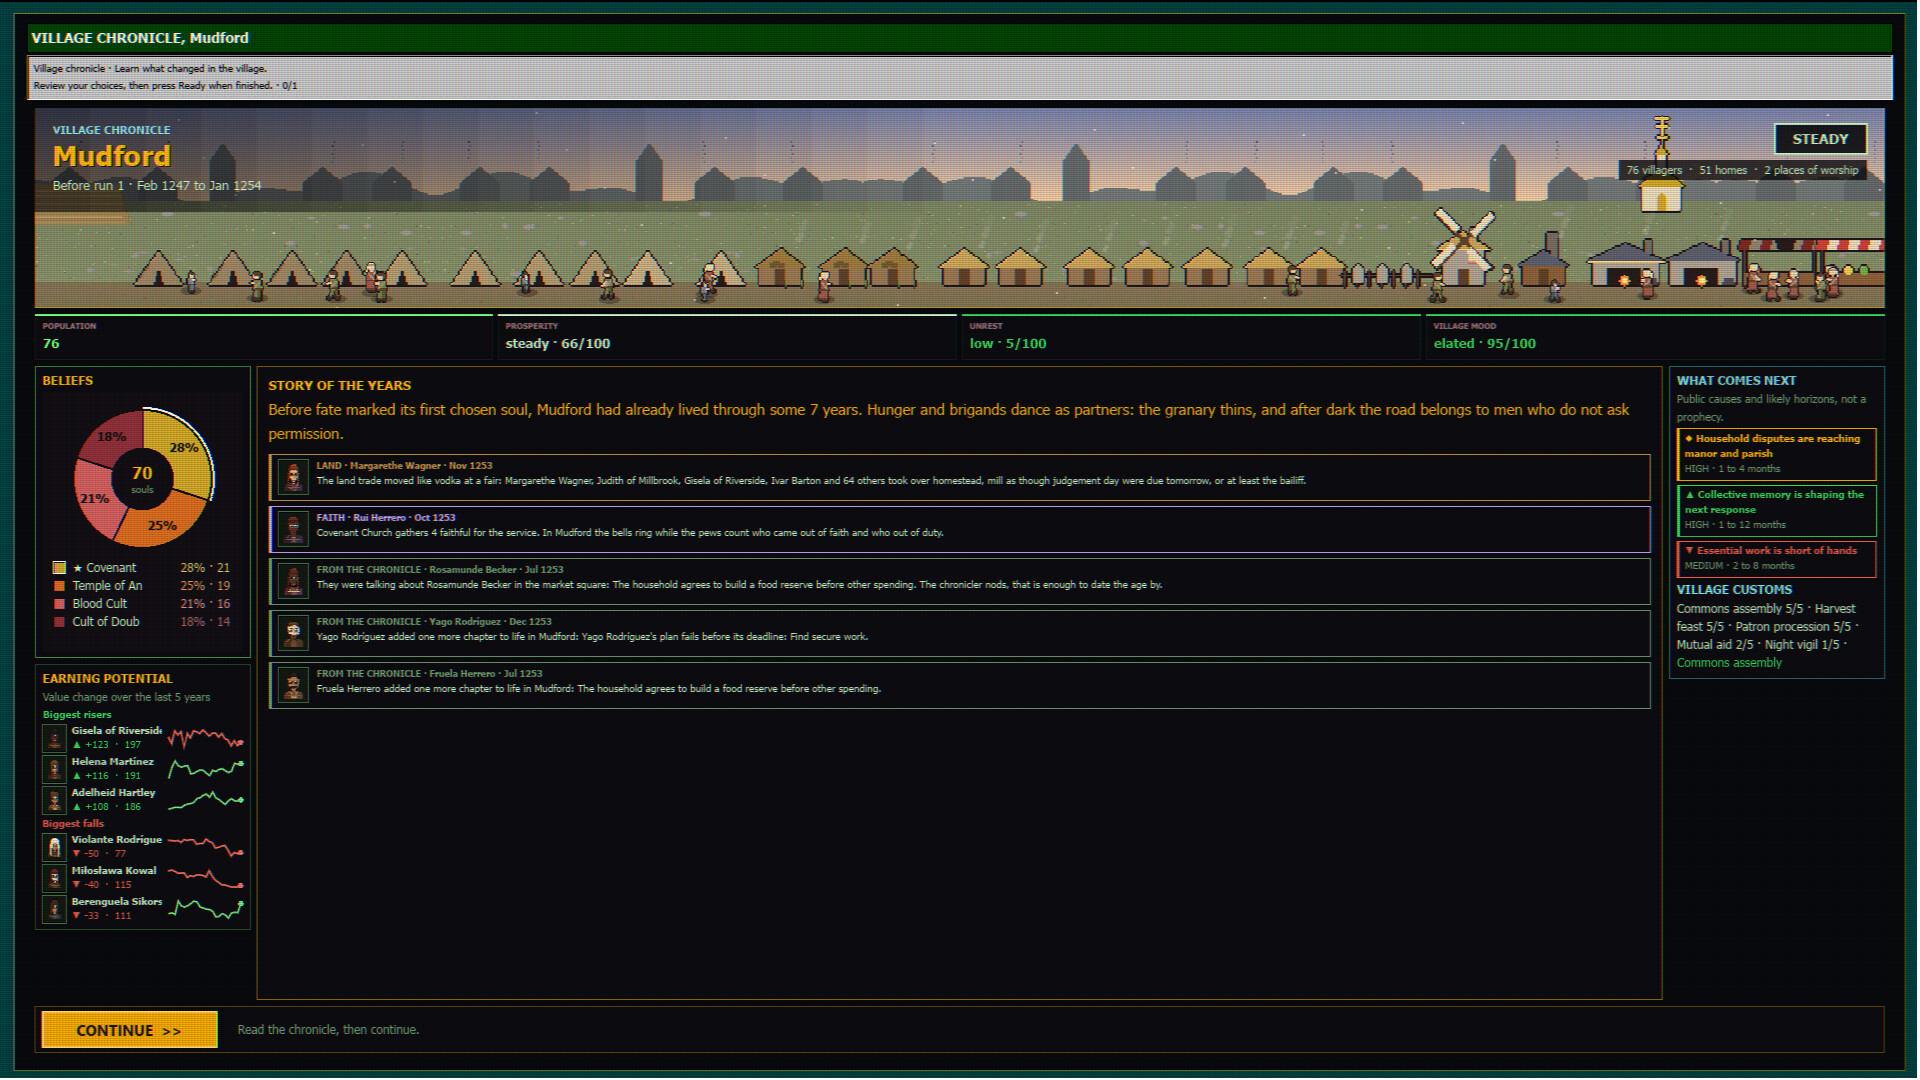This screenshot has height=1080, width=1920.
Task: Click the Unrest low 5/100 stat
Action: pos(1191,337)
